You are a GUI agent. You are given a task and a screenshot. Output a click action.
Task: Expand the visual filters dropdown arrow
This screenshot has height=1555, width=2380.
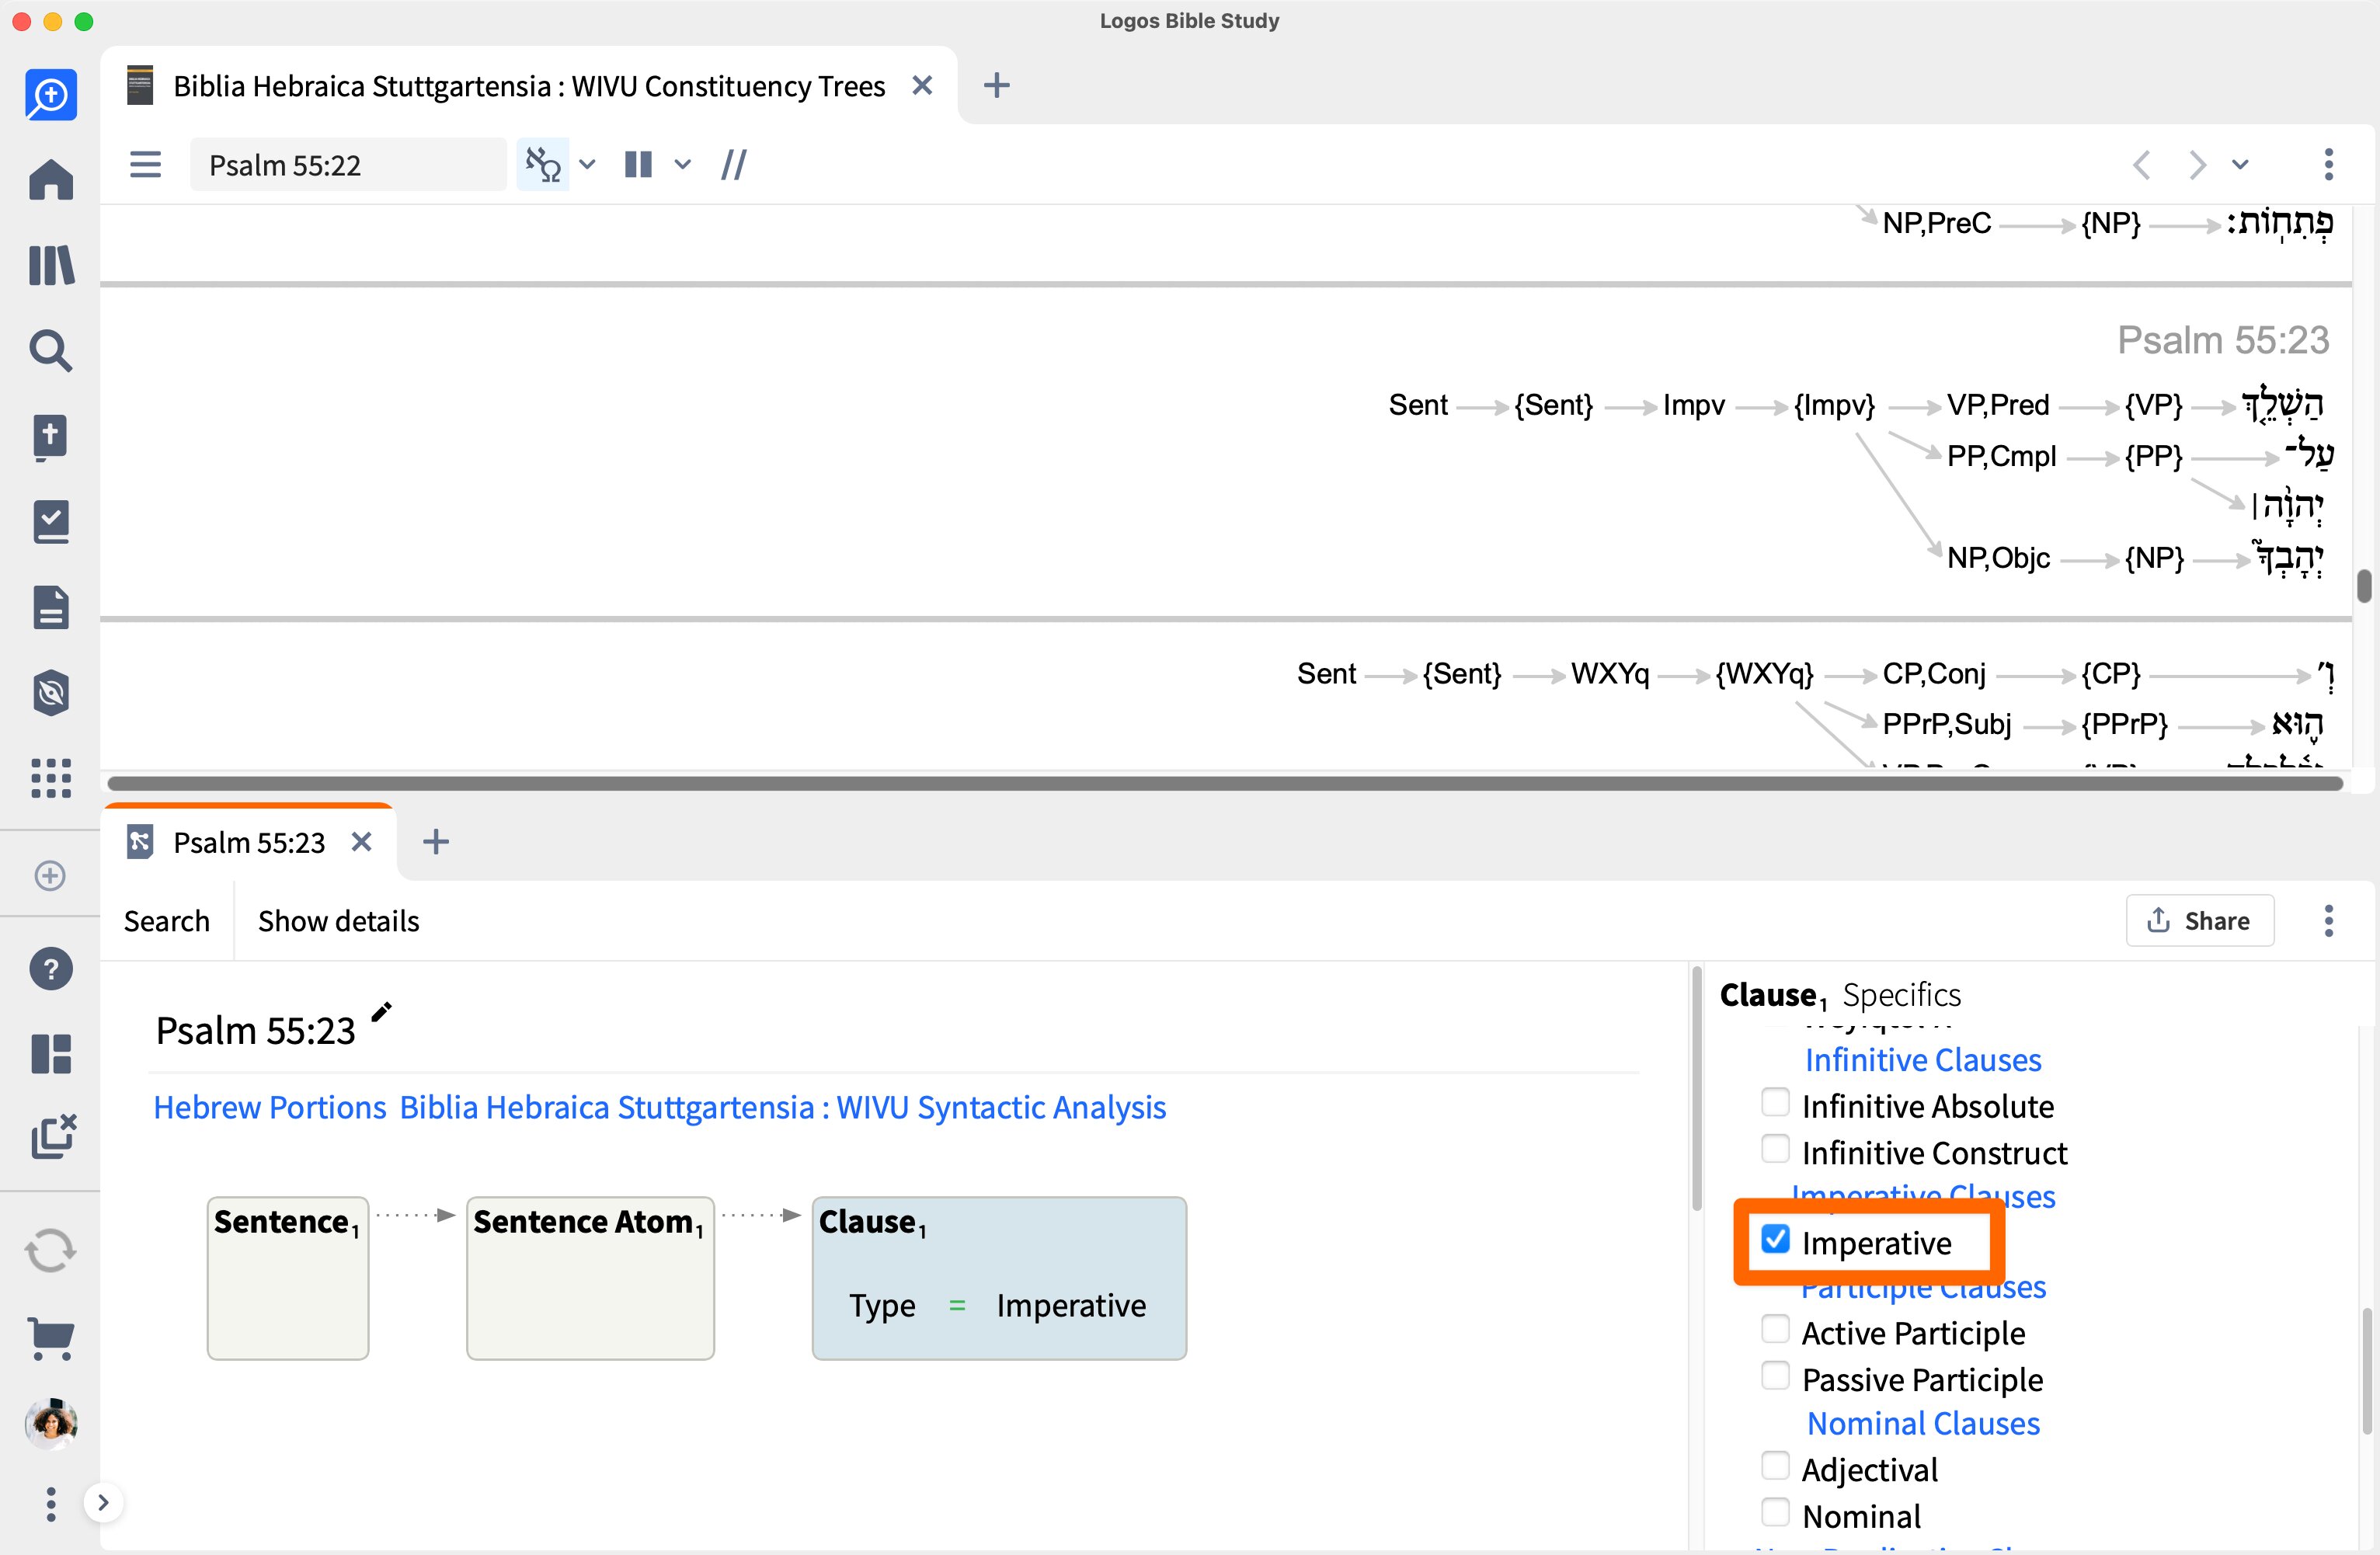point(587,164)
